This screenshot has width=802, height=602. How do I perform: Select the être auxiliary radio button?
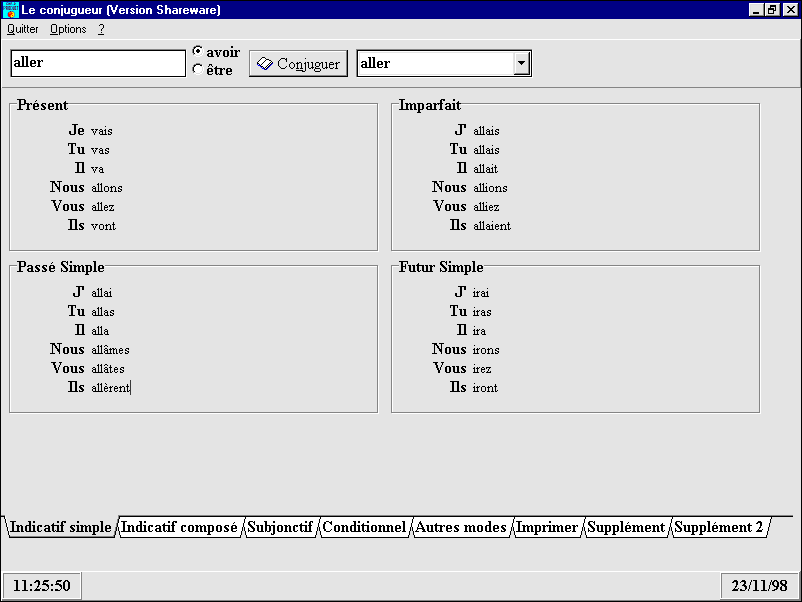click(x=197, y=70)
